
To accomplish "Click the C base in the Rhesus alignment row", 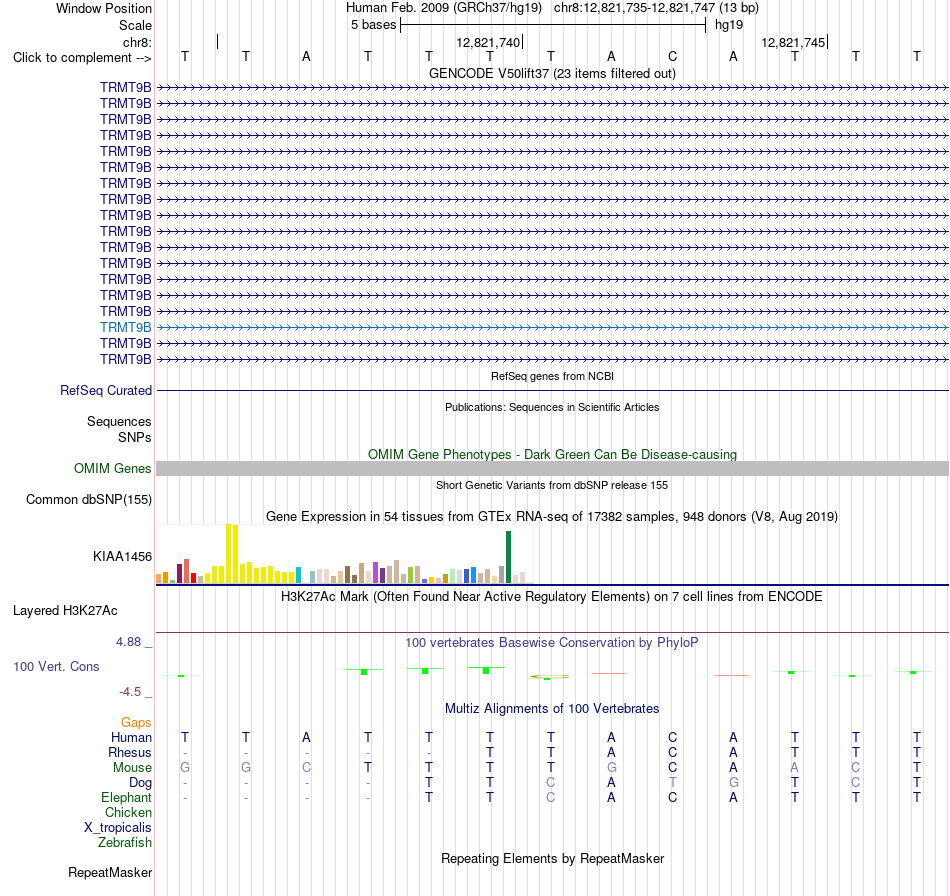I will [673, 752].
